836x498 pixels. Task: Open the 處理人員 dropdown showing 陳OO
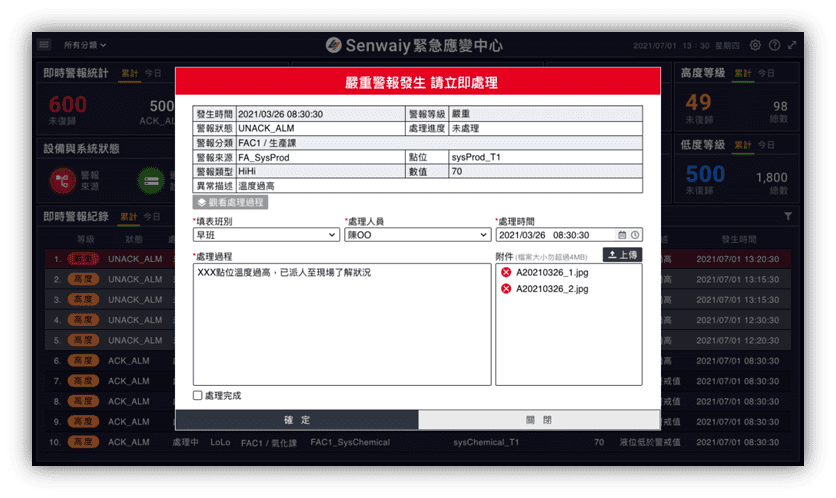tap(416, 235)
